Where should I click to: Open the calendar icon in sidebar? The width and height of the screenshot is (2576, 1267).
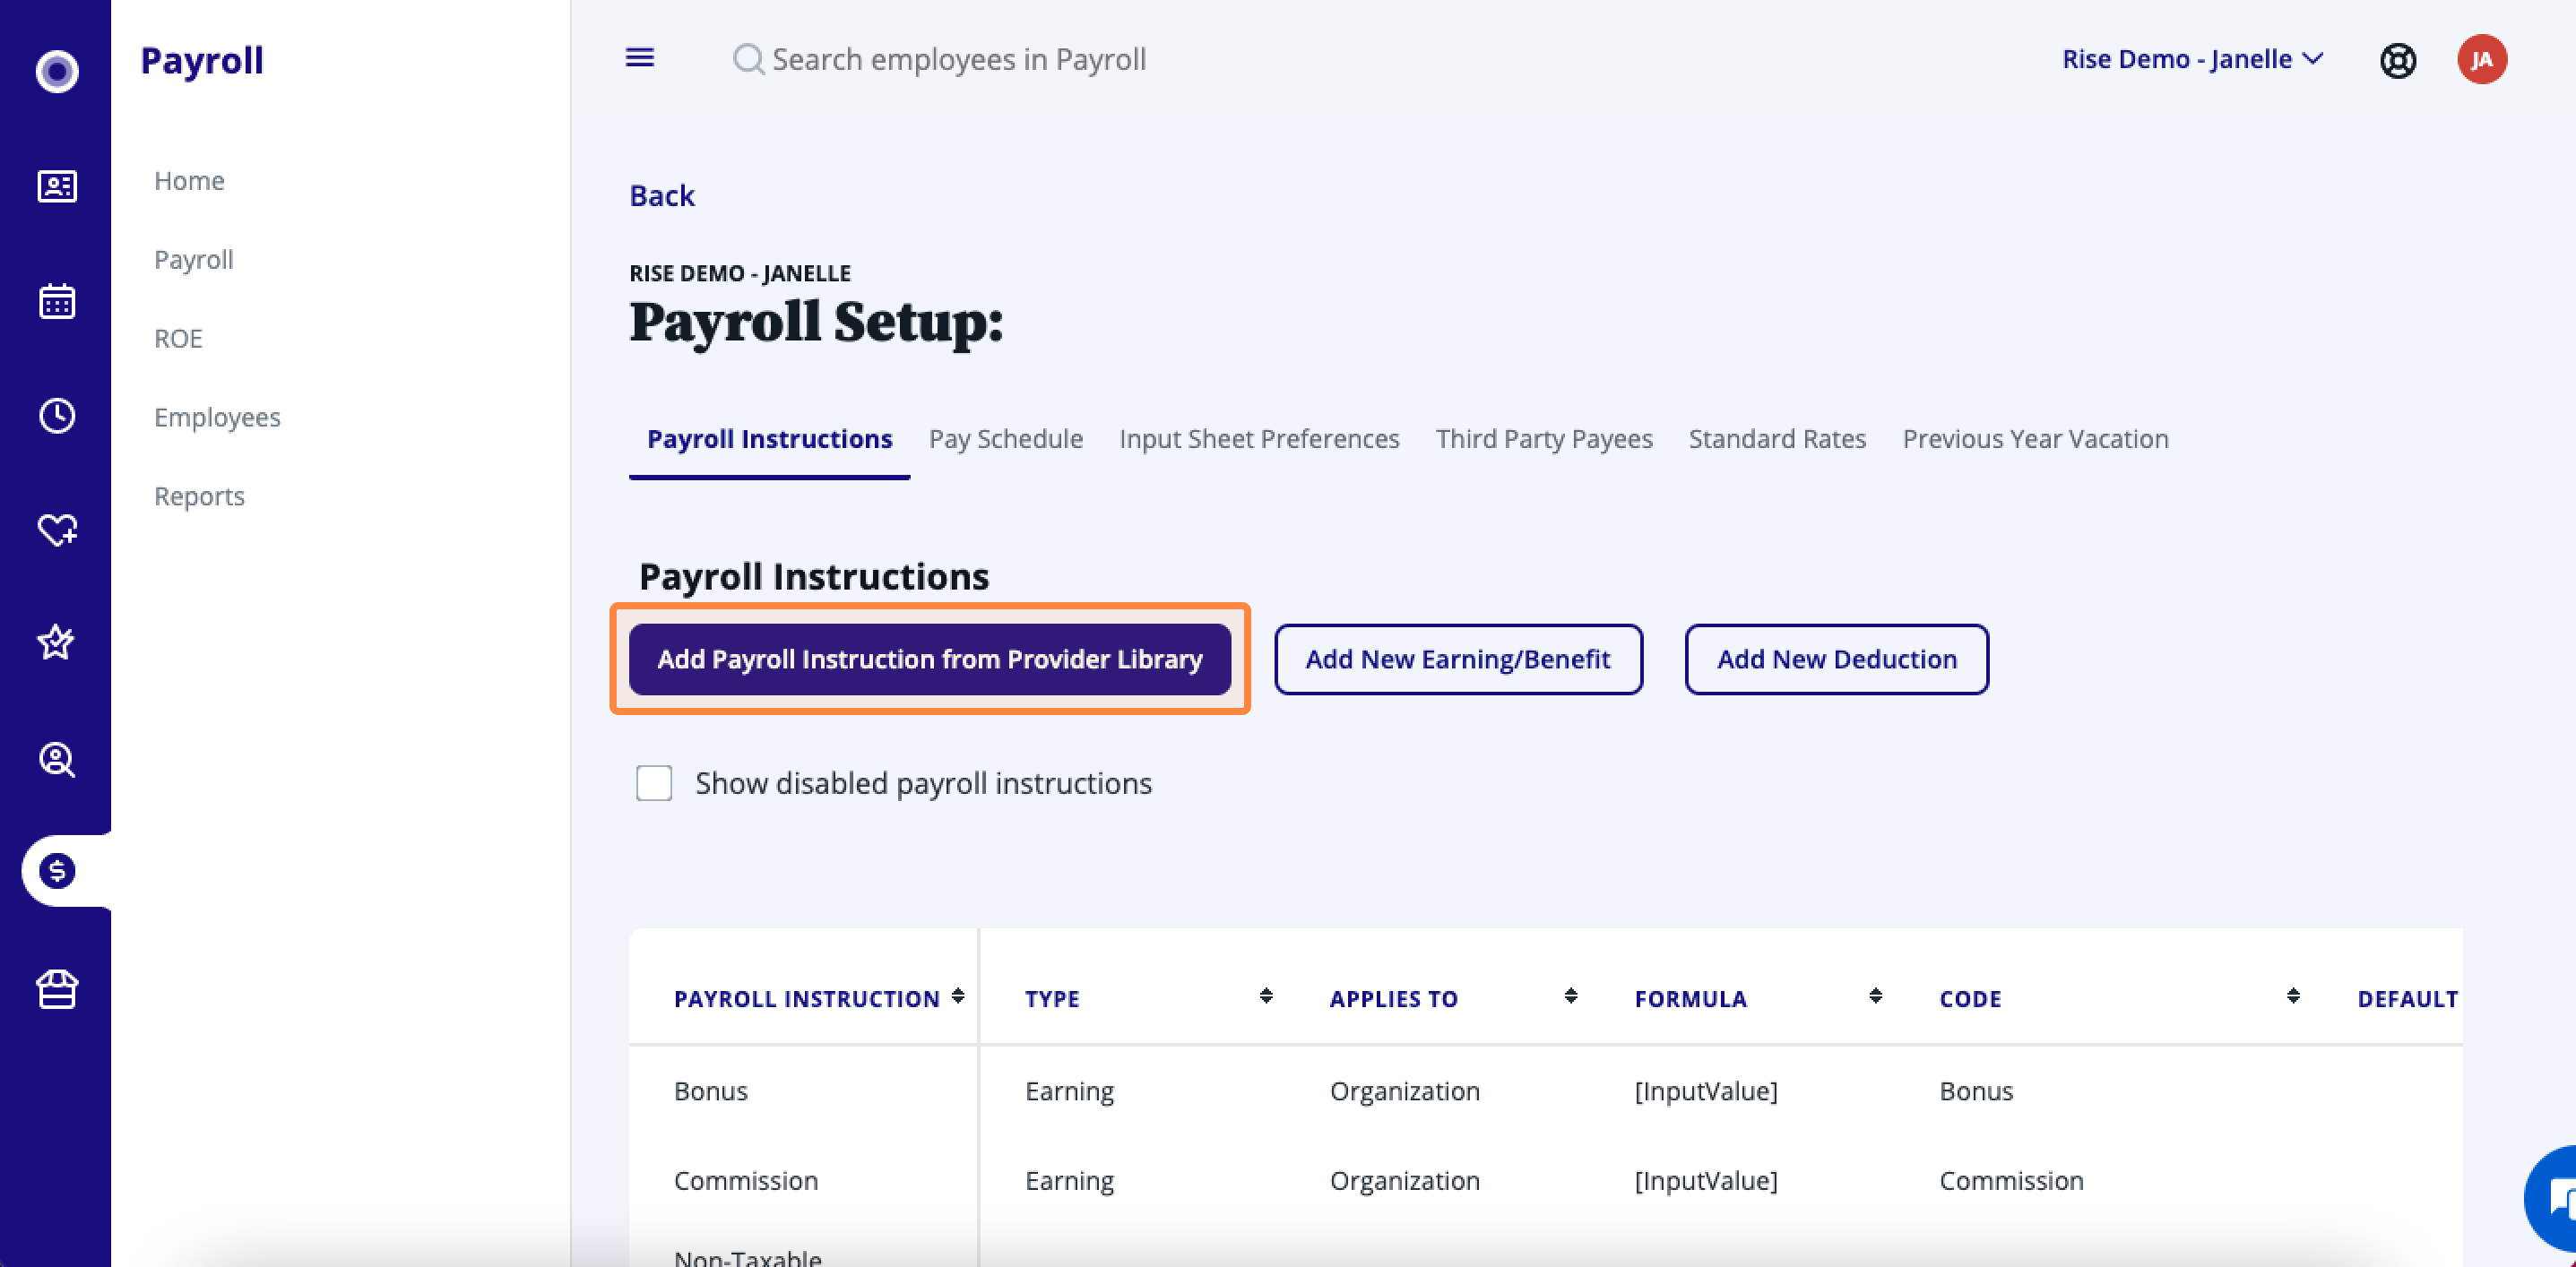click(57, 300)
